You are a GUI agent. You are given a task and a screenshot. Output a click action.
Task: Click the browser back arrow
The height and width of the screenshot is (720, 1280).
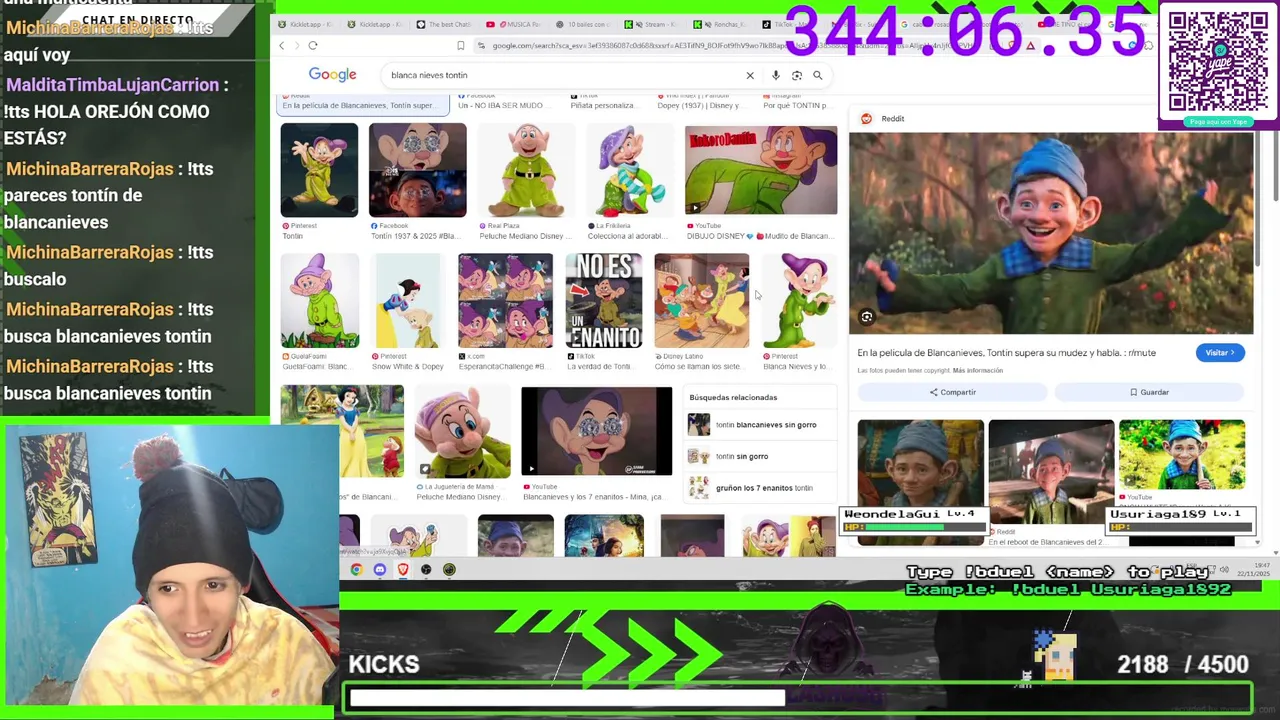coord(282,45)
